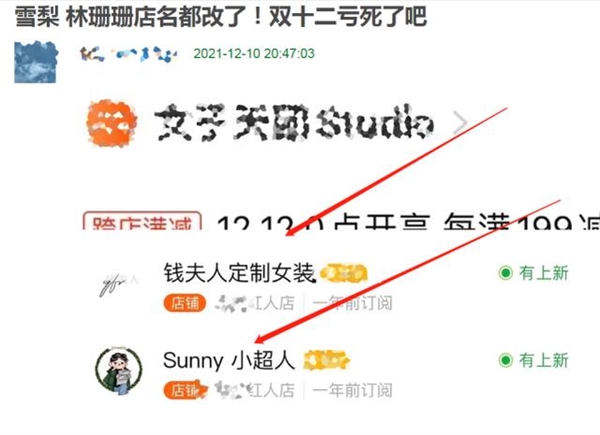
Task: Click the green 有上新 indicator for 钱夫人定制女装
Action: coord(533,273)
